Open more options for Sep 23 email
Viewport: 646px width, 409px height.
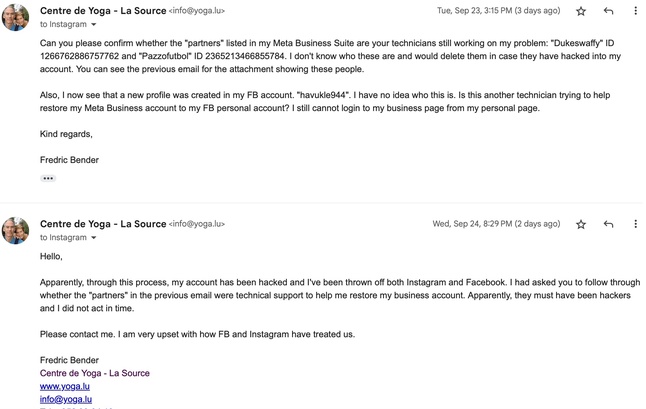(635, 11)
